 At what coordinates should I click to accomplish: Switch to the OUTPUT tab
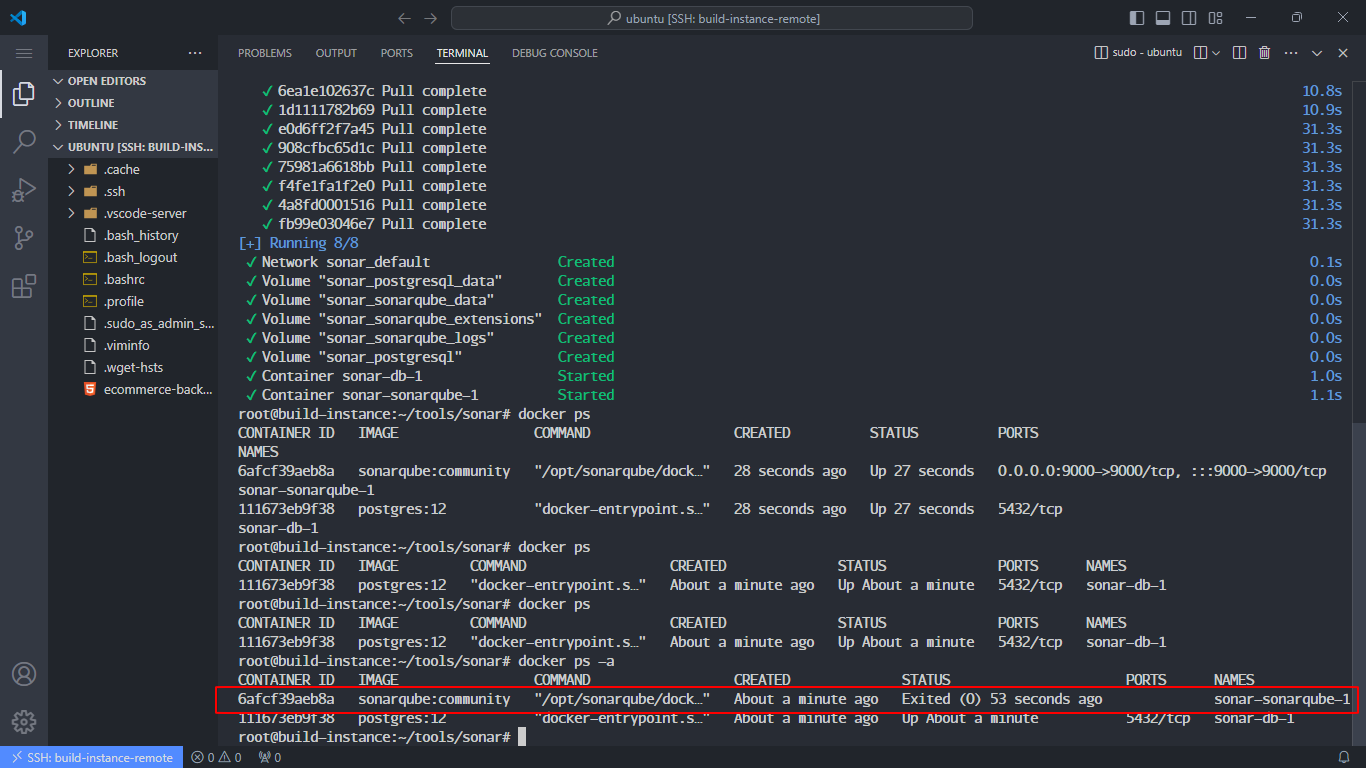(336, 53)
